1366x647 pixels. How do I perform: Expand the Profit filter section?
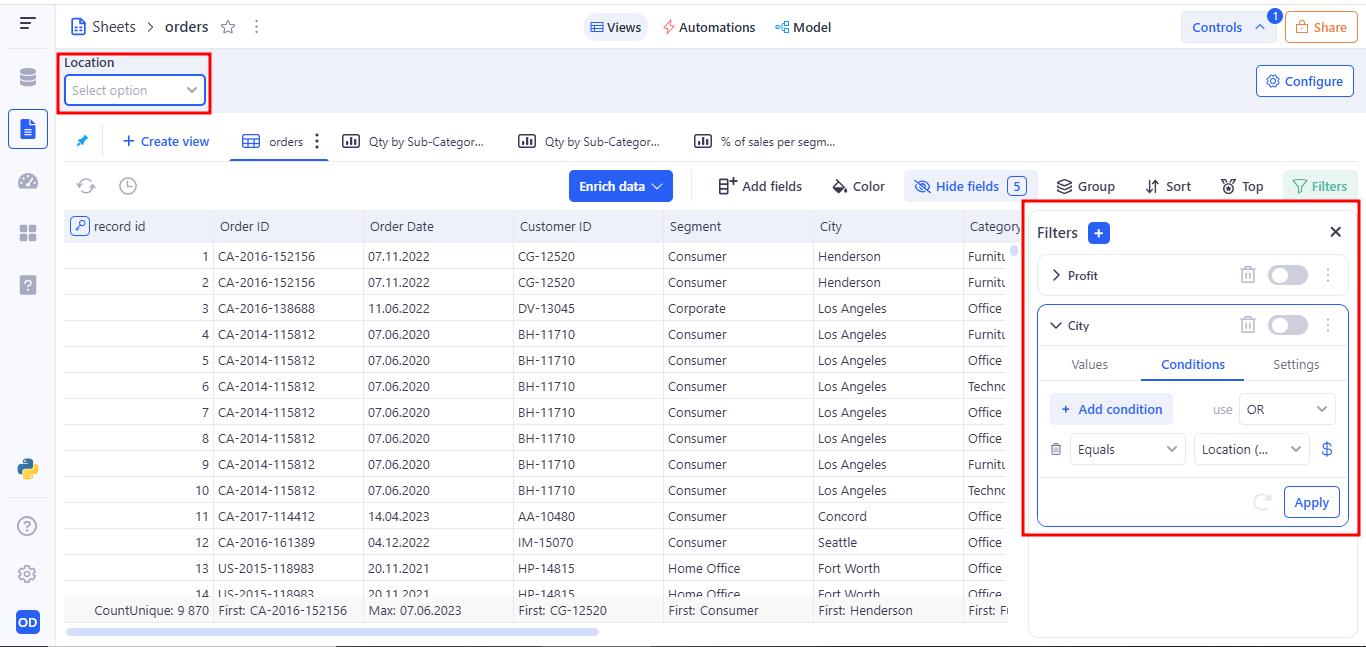click(1056, 275)
